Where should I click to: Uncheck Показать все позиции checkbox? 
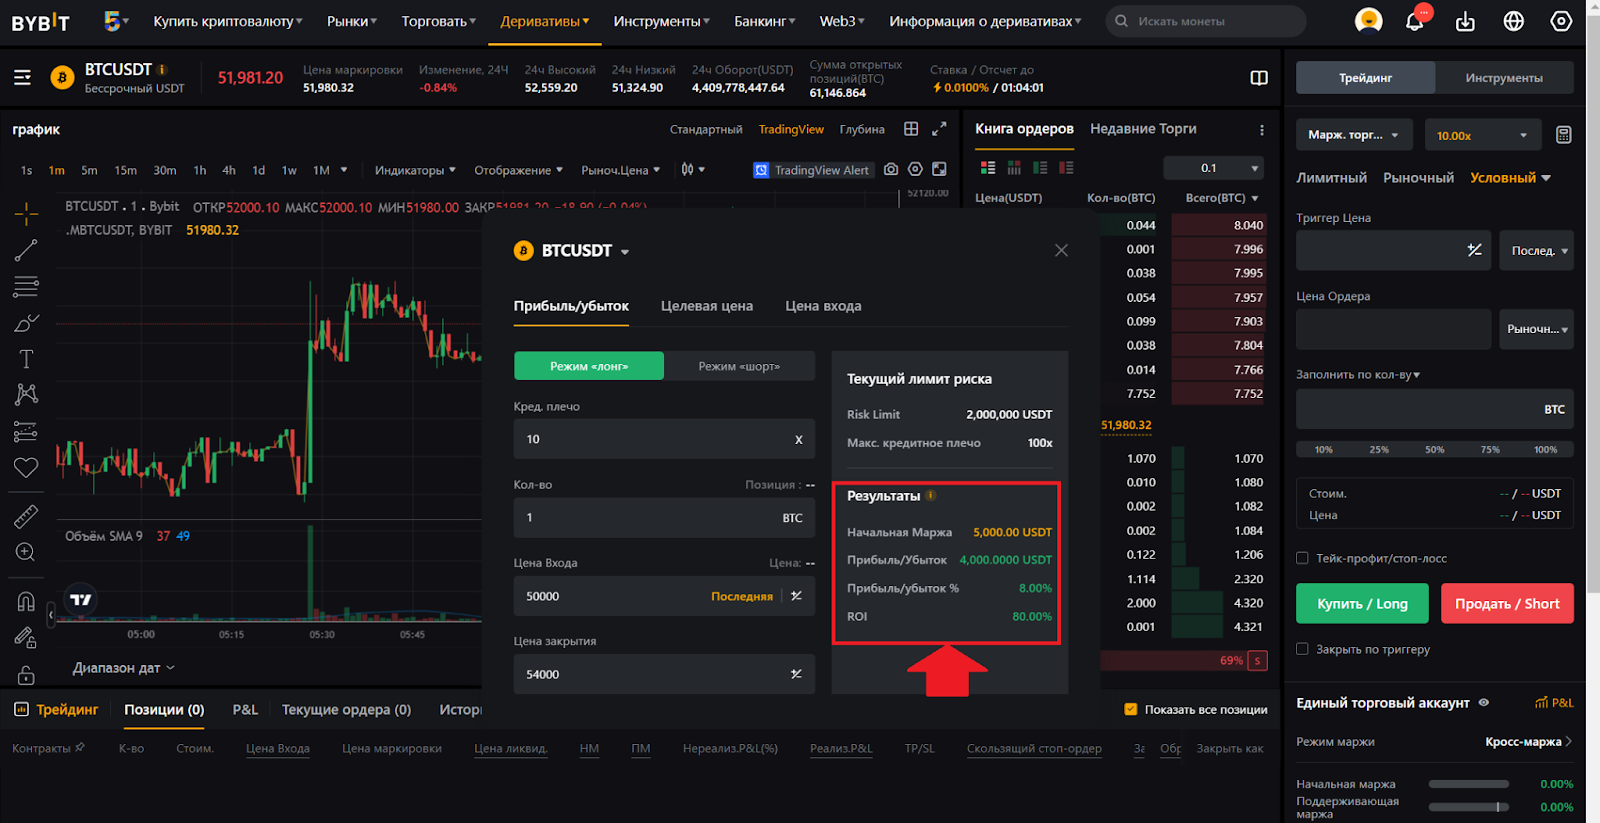point(1131,709)
